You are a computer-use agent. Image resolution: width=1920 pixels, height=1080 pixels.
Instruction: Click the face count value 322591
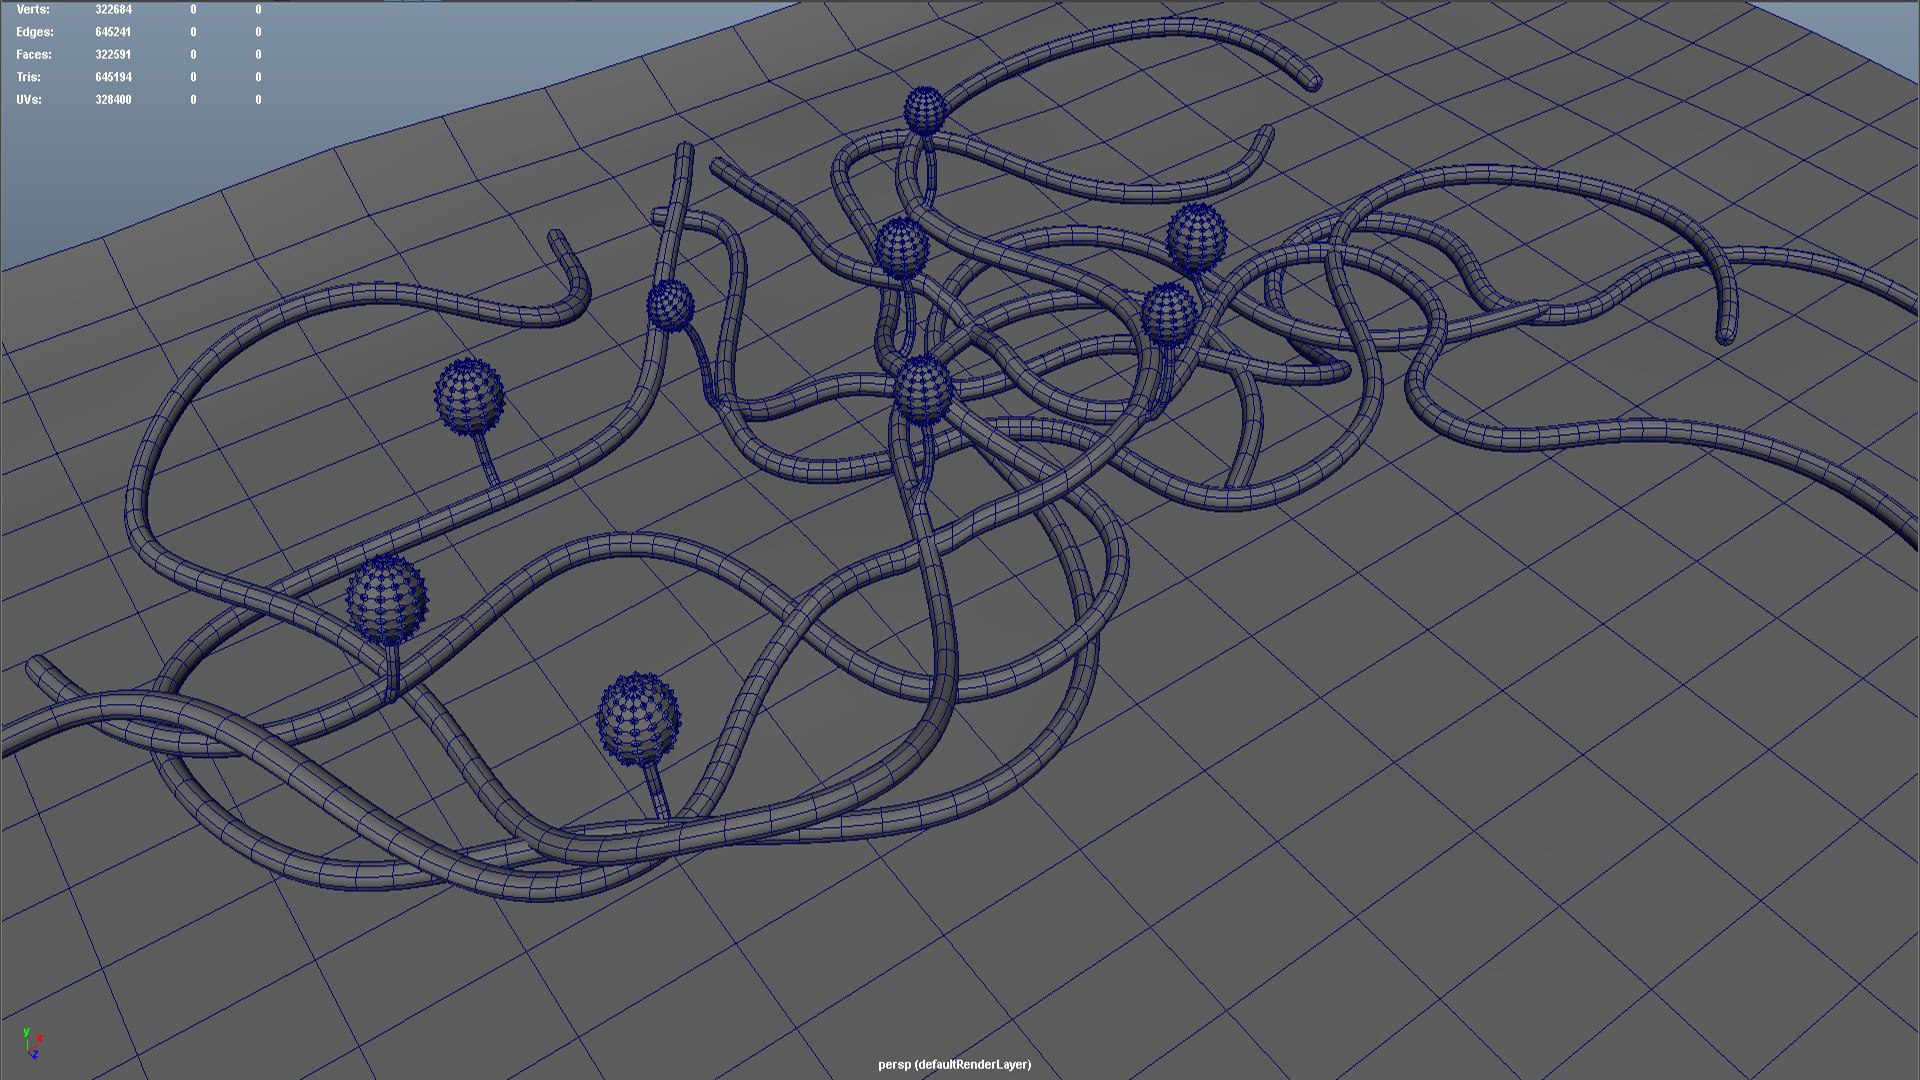coord(113,55)
